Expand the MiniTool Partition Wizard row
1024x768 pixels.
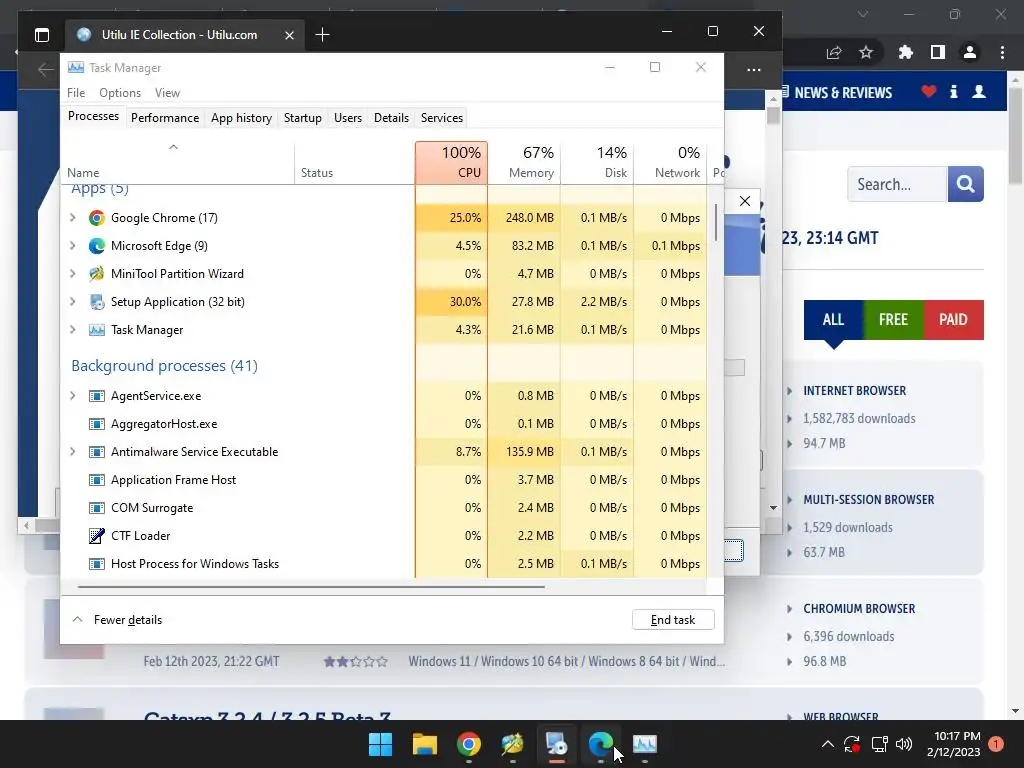[x=72, y=274]
